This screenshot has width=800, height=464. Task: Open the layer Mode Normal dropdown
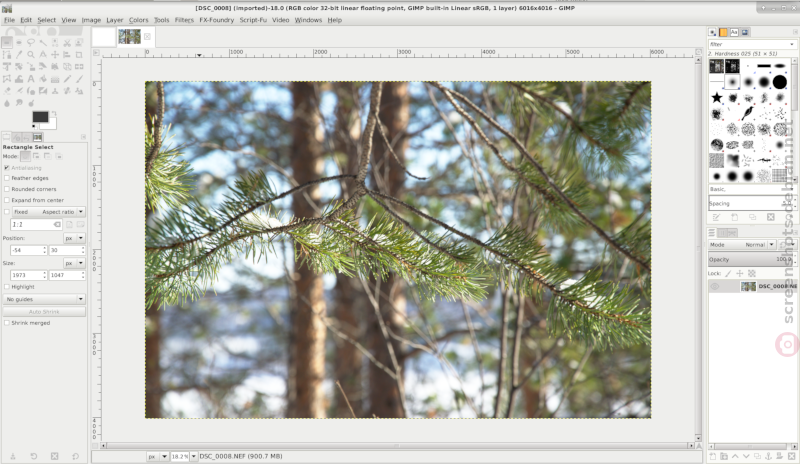[x=742, y=245]
